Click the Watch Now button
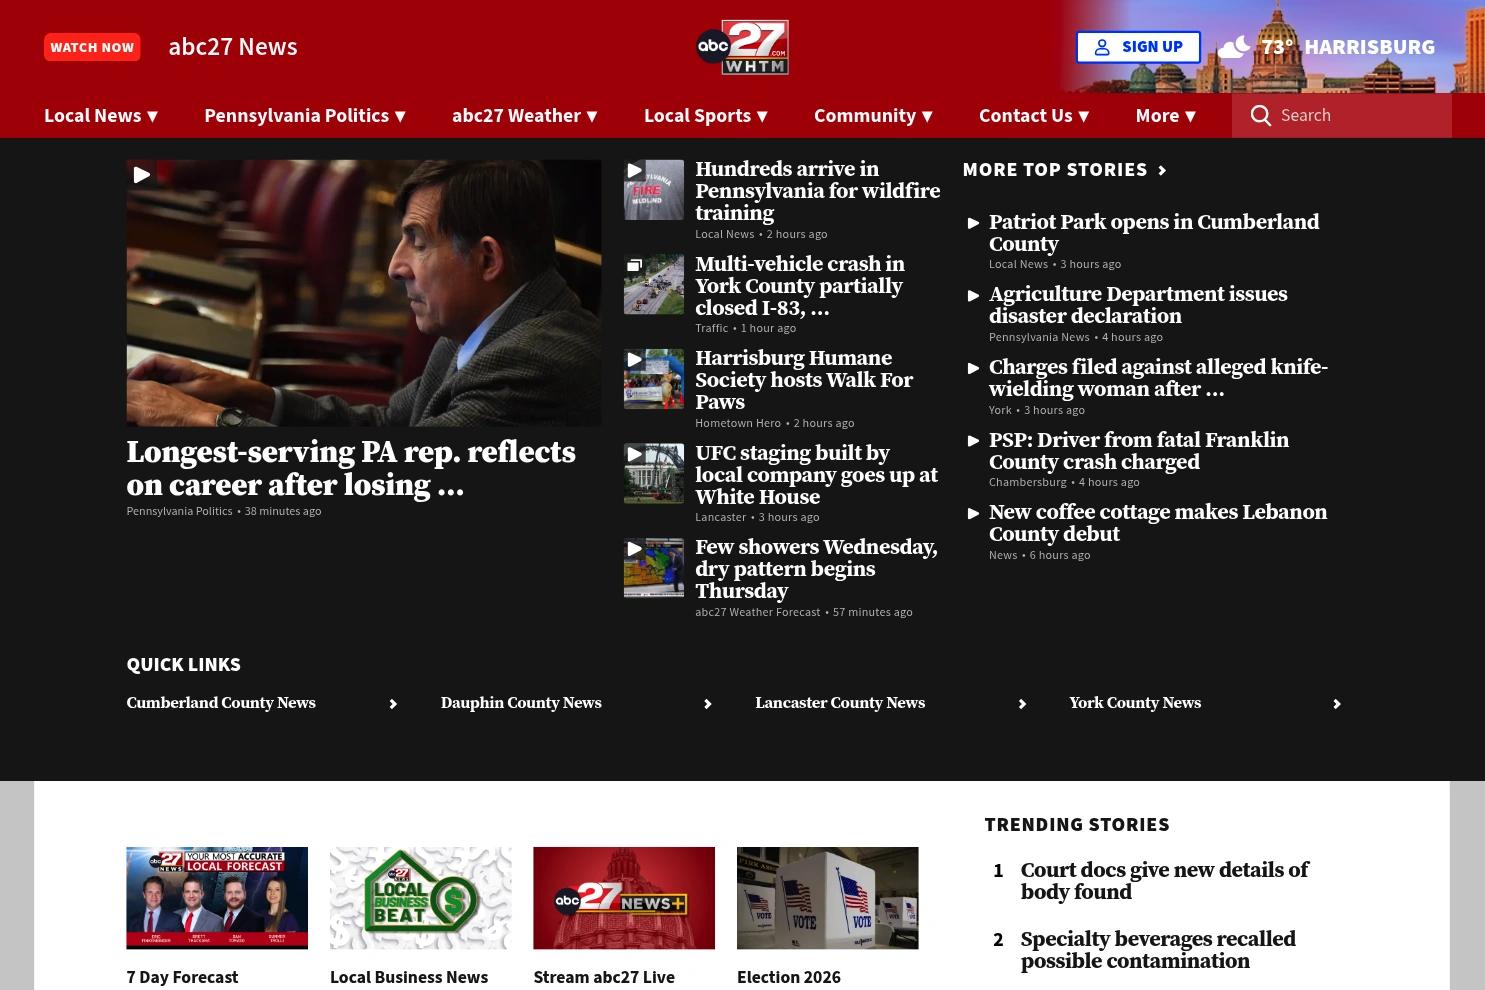The height and width of the screenshot is (990, 1485). click(x=92, y=47)
